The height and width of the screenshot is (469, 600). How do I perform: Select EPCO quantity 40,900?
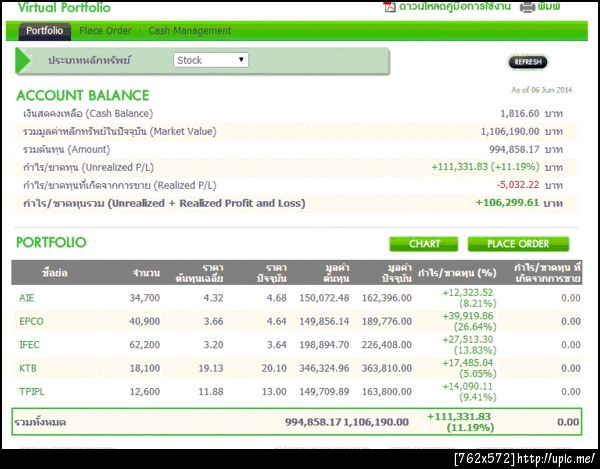[x=144, y=321]
